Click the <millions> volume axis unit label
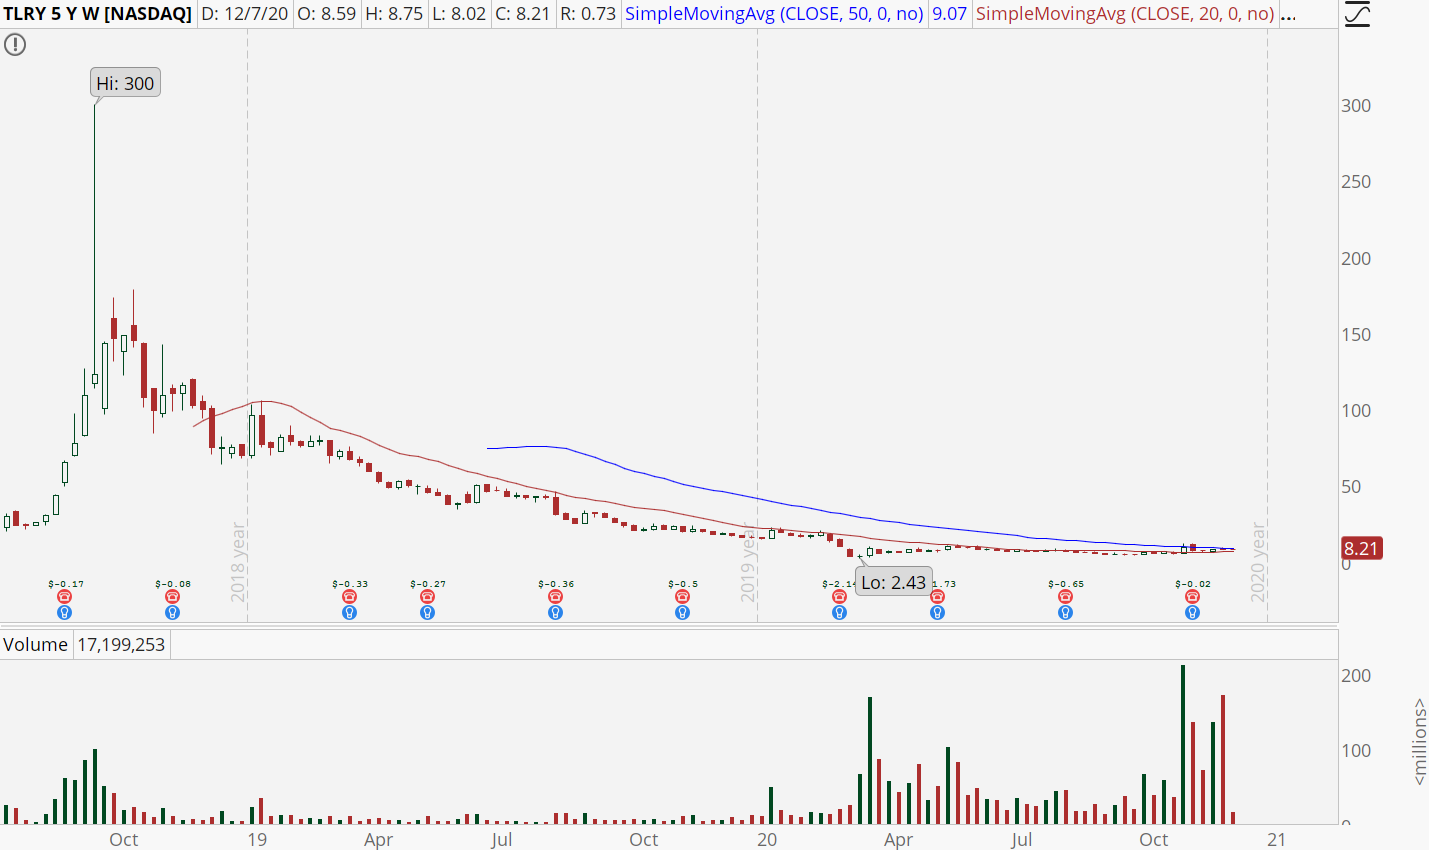Screen dimensions: 1429x850 click(1419, 741)
